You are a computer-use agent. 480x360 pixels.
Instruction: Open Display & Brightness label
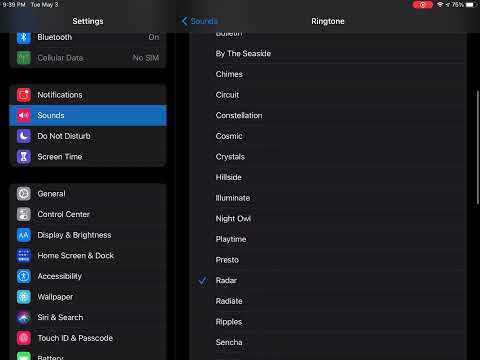tap(74, 235)
